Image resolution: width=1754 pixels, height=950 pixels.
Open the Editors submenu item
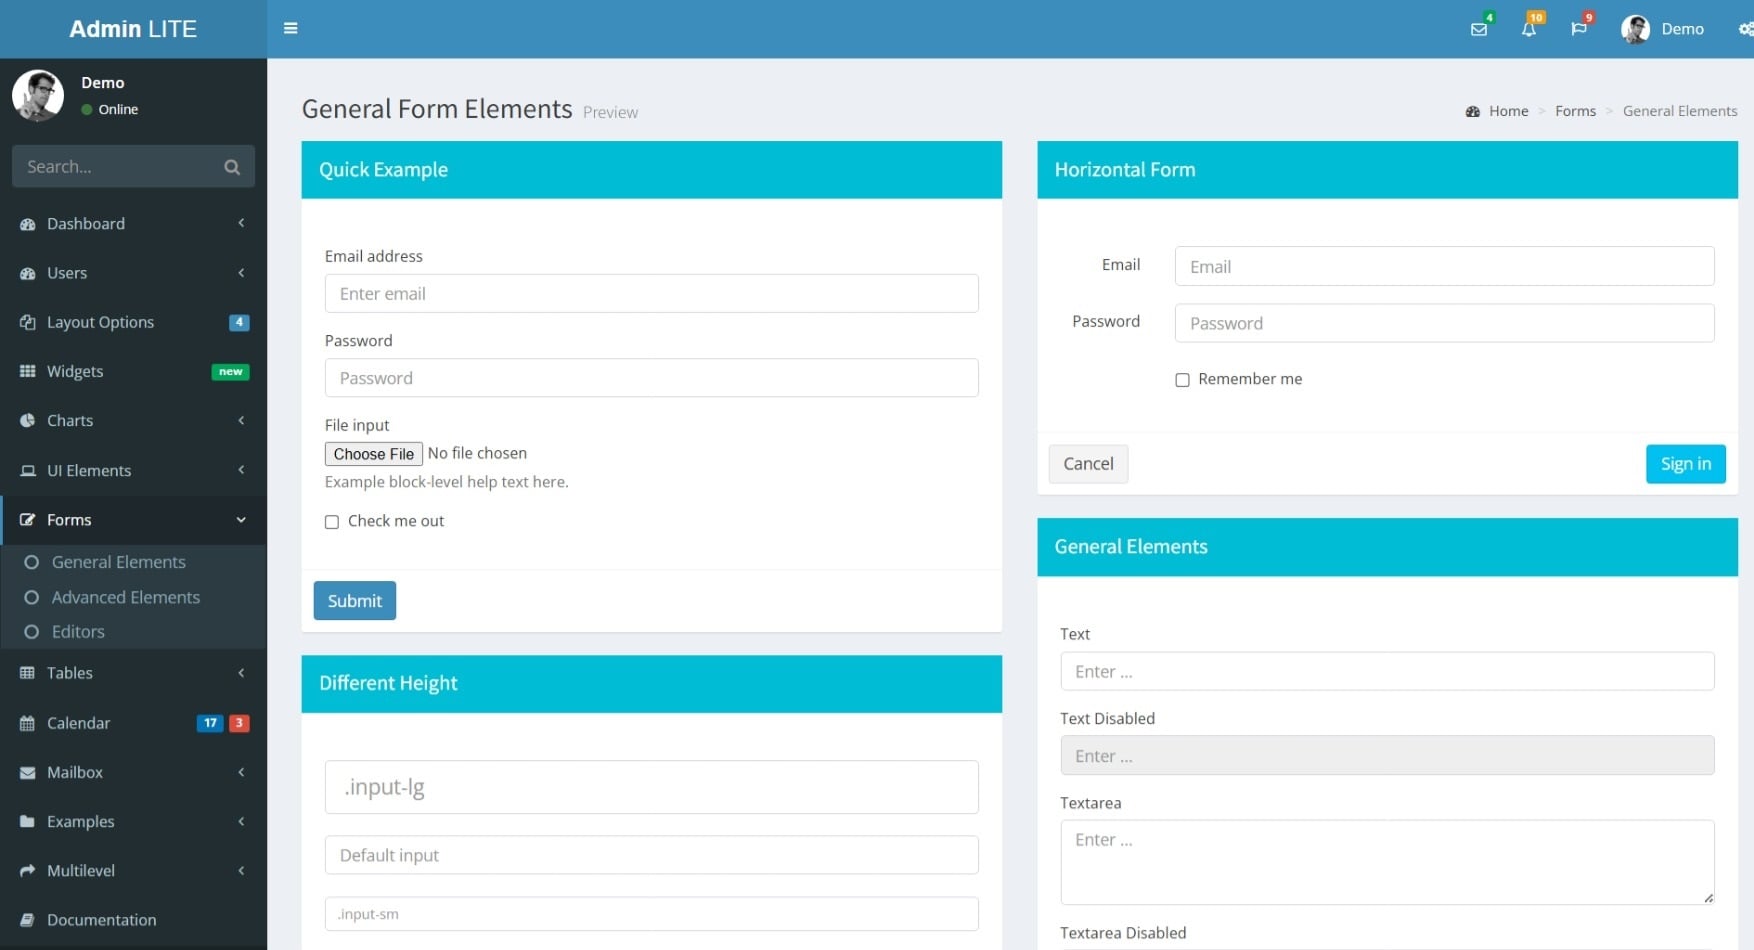pos(78,632)
